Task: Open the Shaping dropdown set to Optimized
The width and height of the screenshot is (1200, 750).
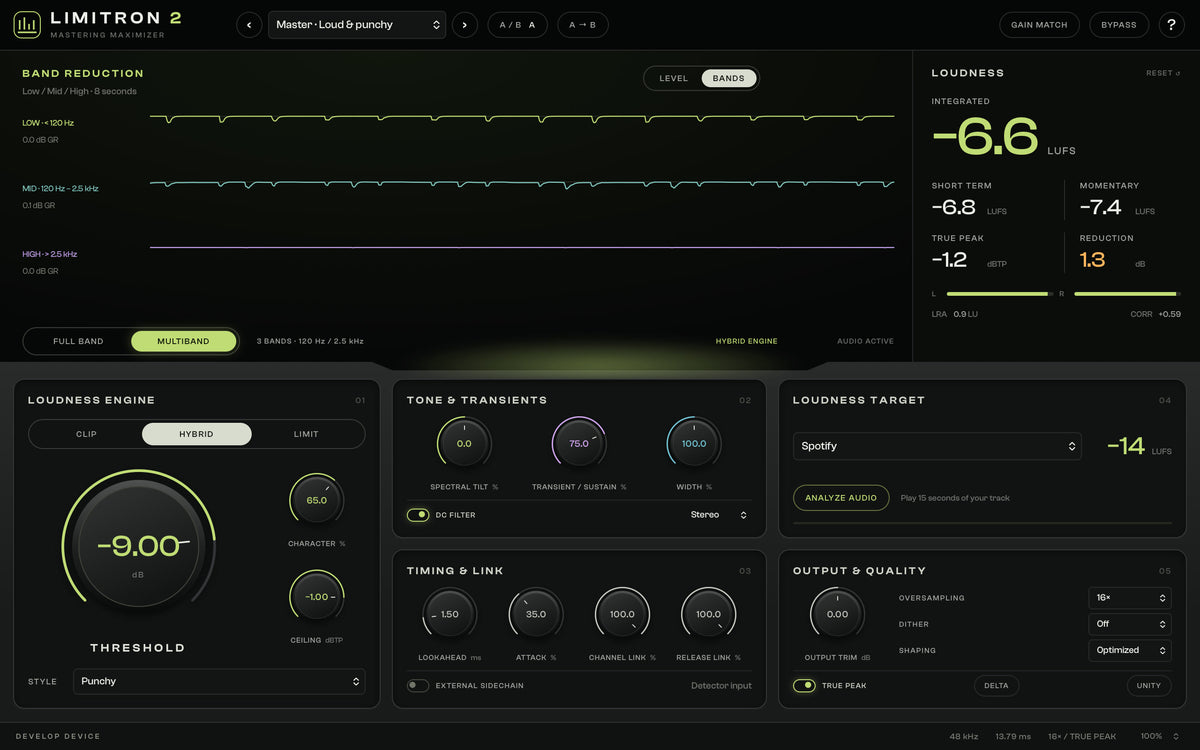Action: [x=1130, y=650]
